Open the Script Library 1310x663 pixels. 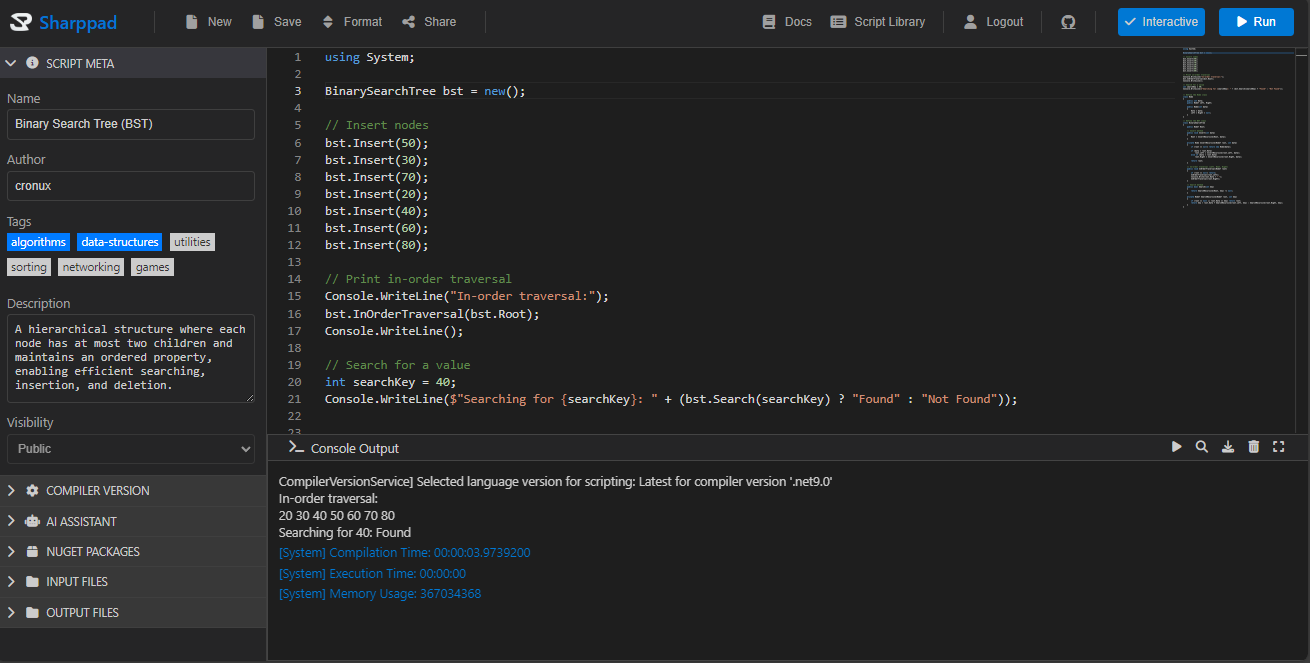(877, 21)
